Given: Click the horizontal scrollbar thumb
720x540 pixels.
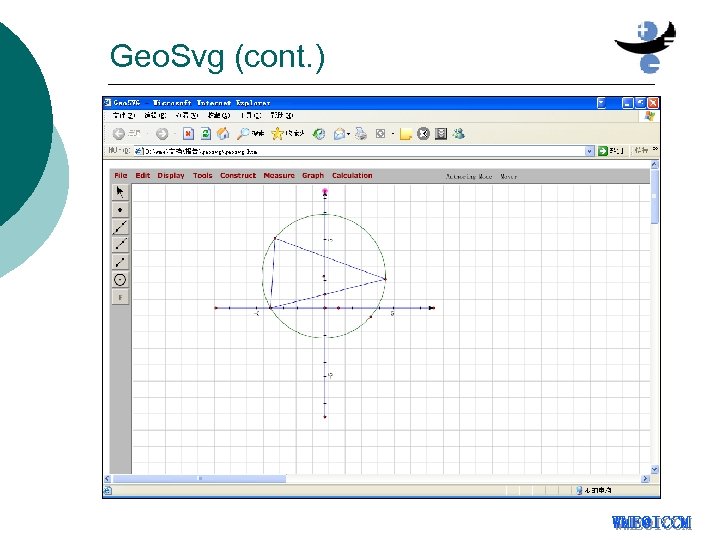Looking at the screenshot, I should [x=199, y=478].
